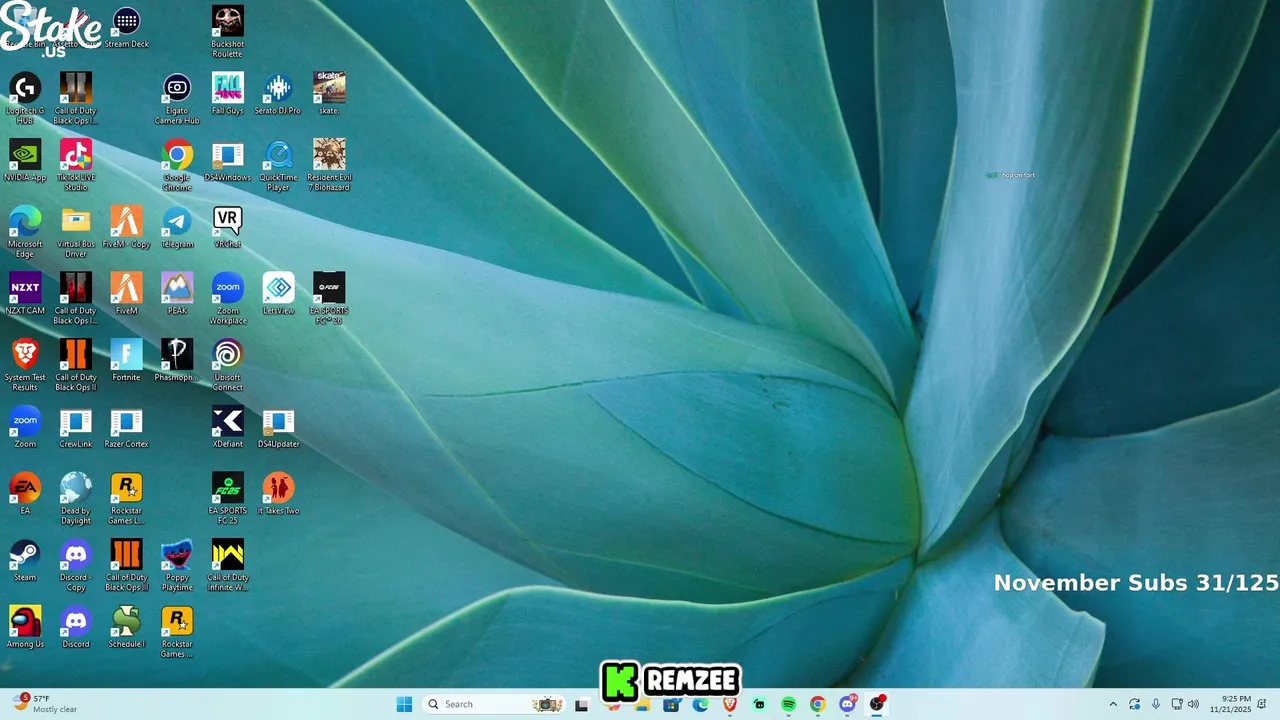Open the Stream Deck desktop shortcut
1280x720 pixels.
(x=126, y=28)
